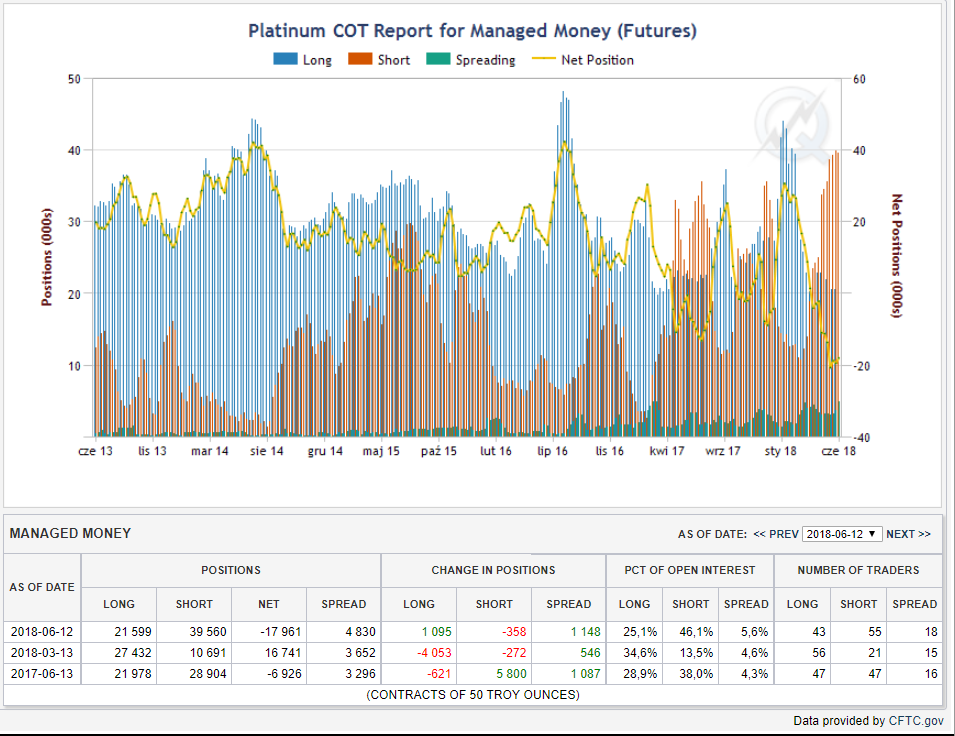
Task: Select the 2018-03-13 date row cell
Action: 42,653
